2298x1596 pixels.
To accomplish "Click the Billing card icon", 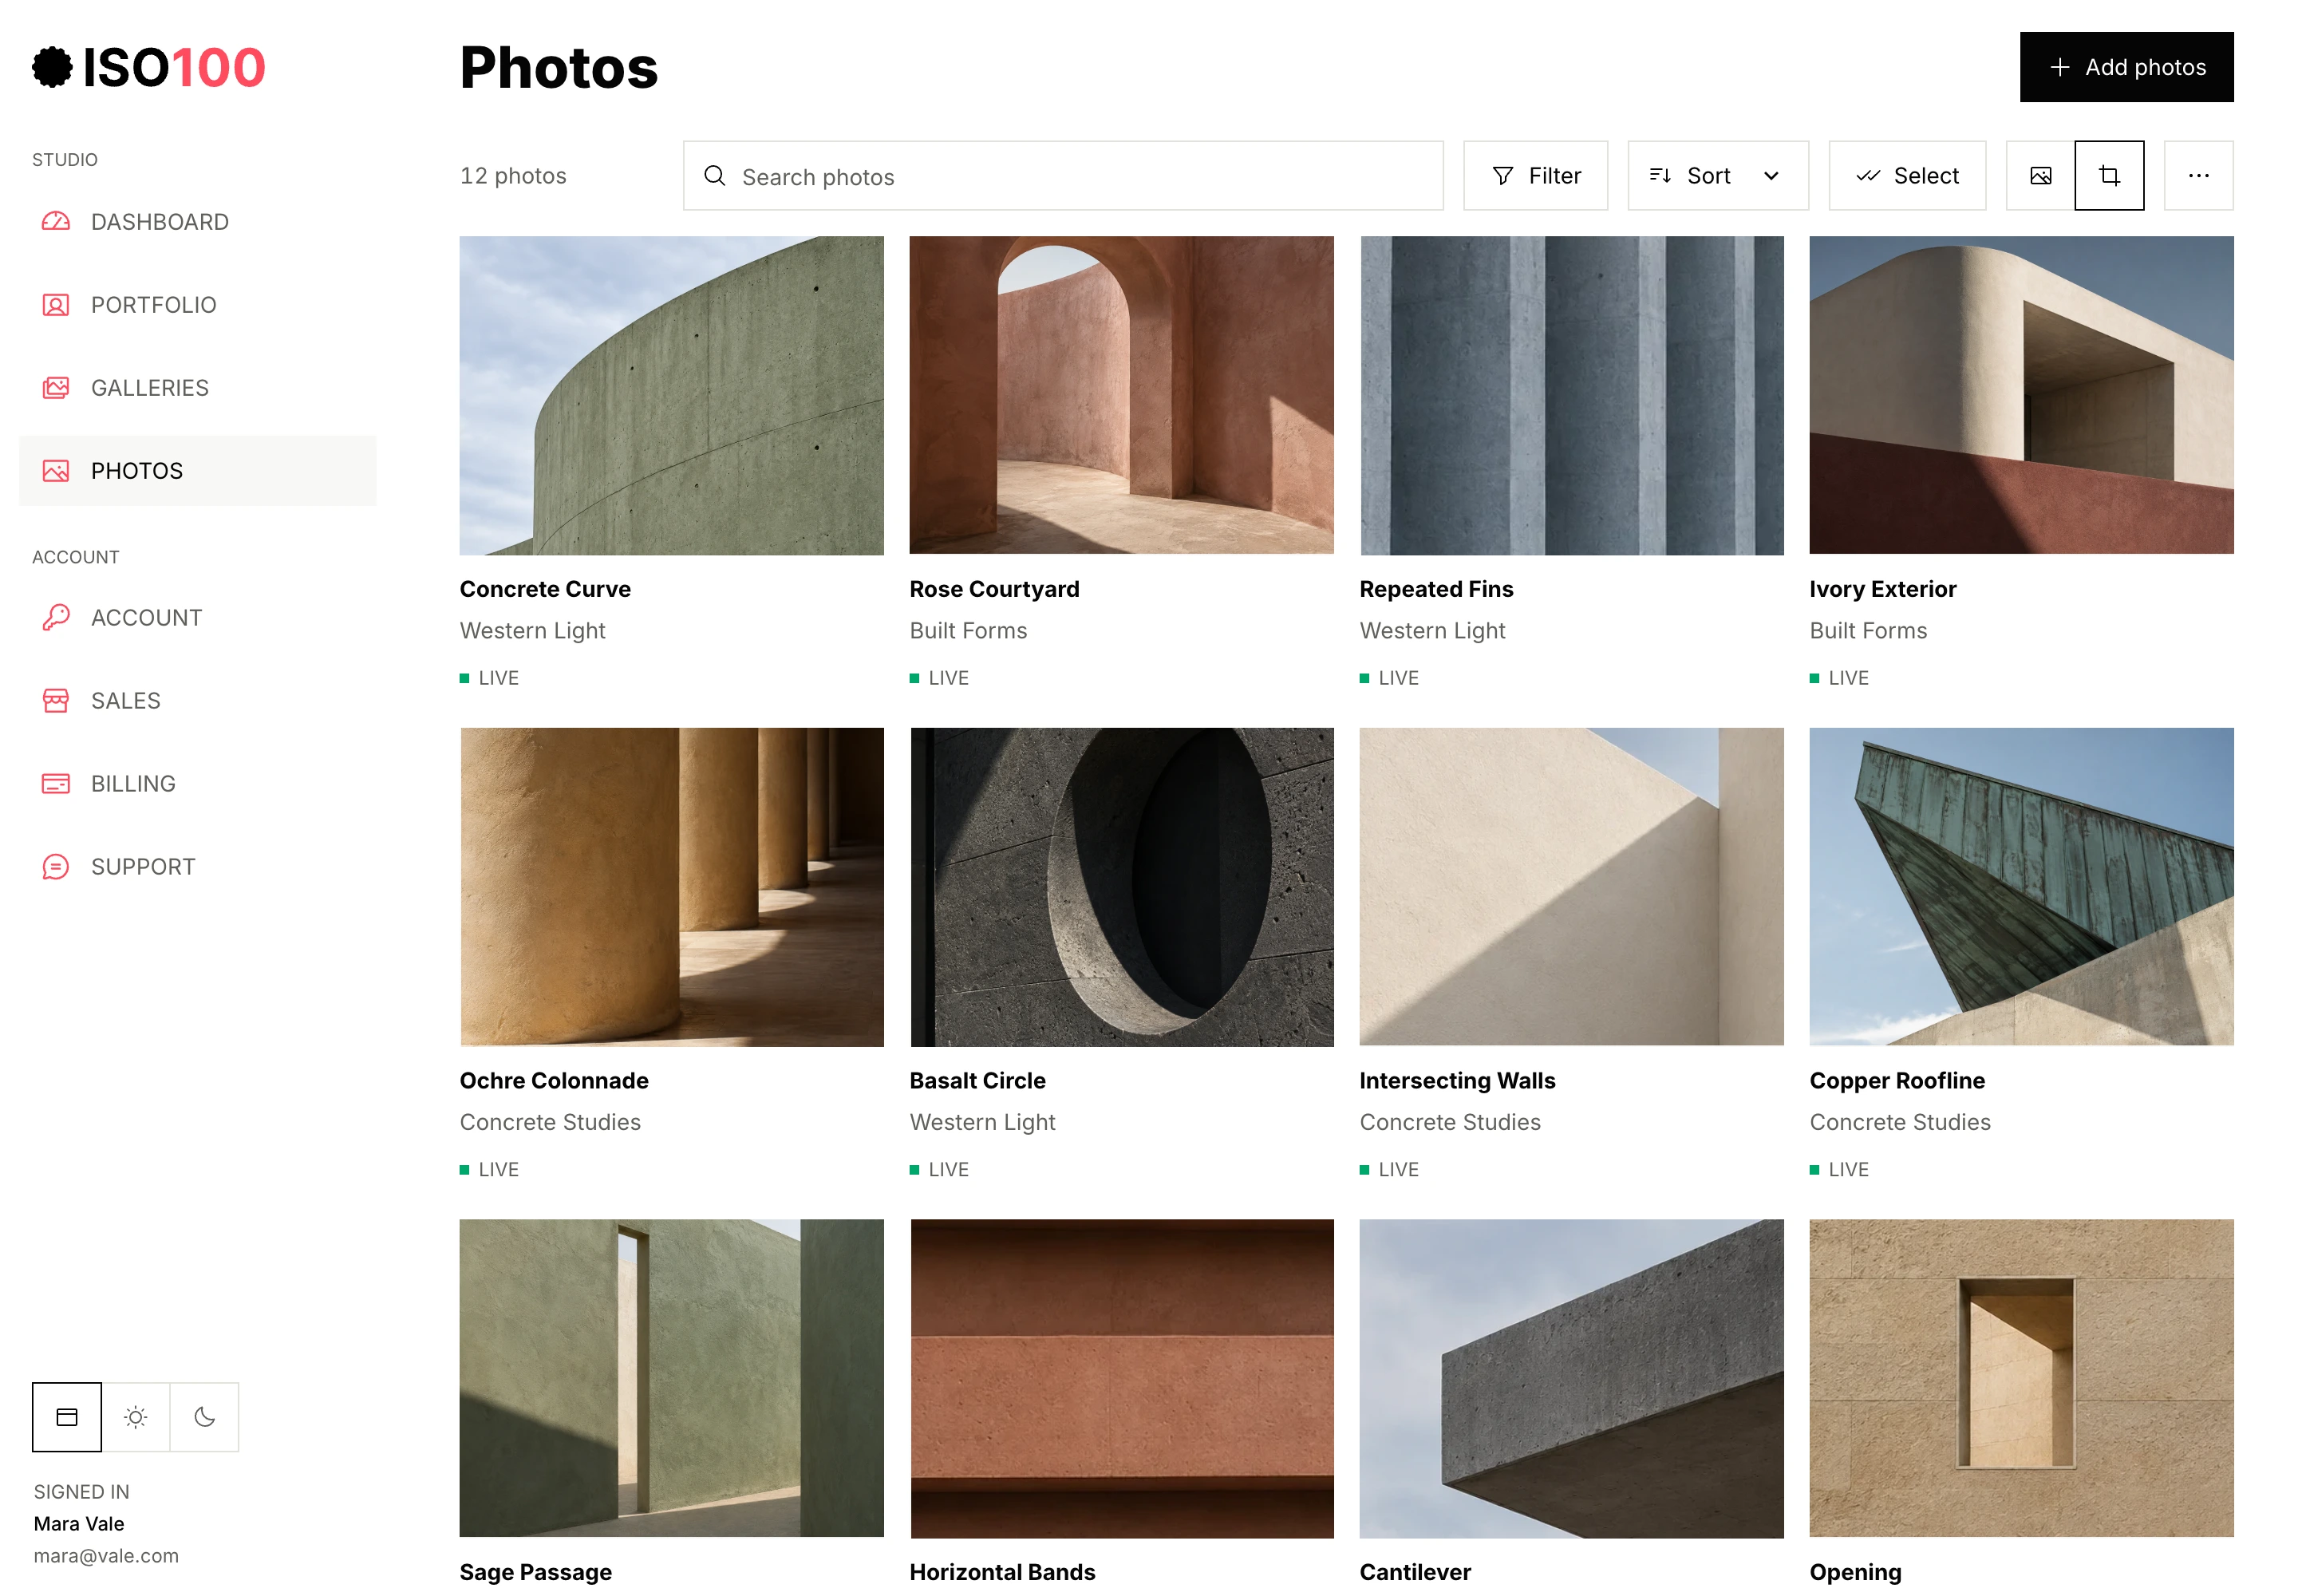I will [x=56, y=784].
